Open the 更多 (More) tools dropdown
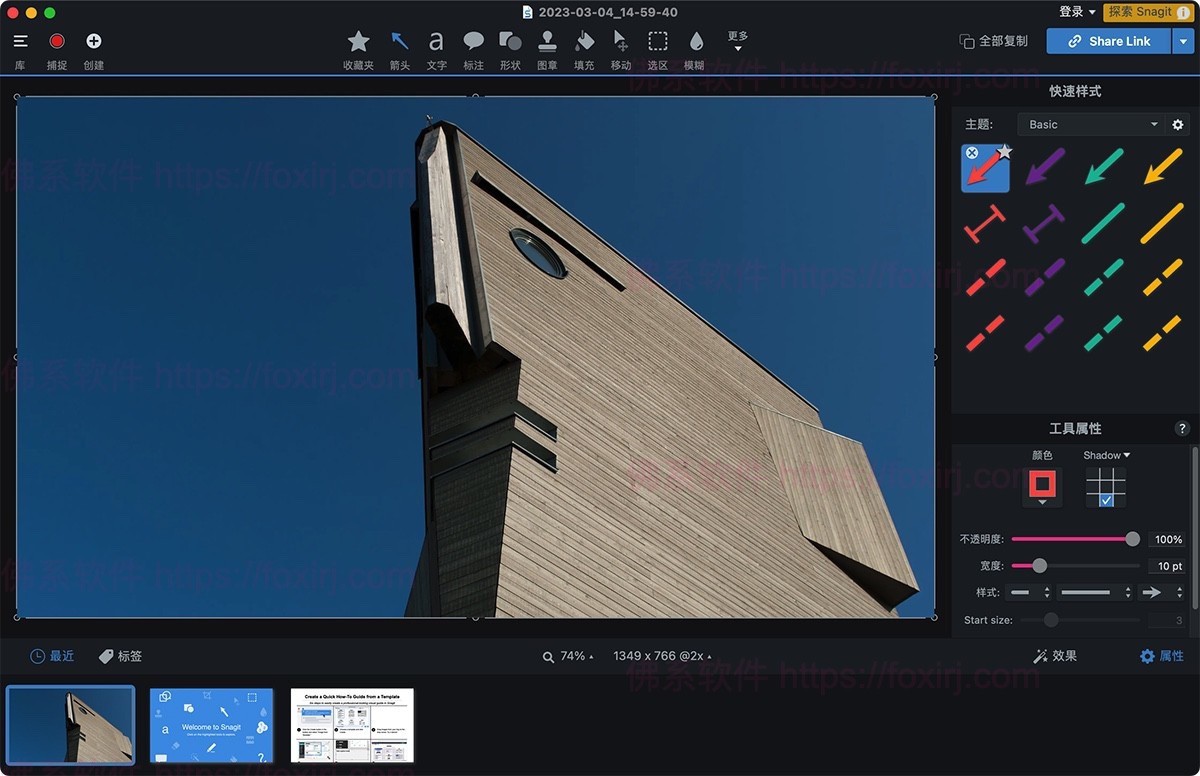This screenshot has height=776, width=1200. tap(737, 41)
